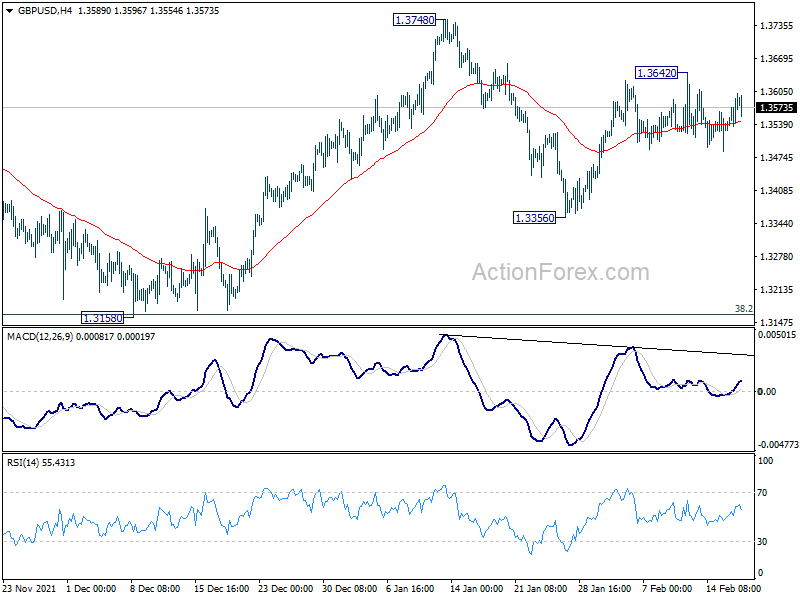
Task: Click the 14 Jan 00:00 date label
Action: click(x=477, y=588)
